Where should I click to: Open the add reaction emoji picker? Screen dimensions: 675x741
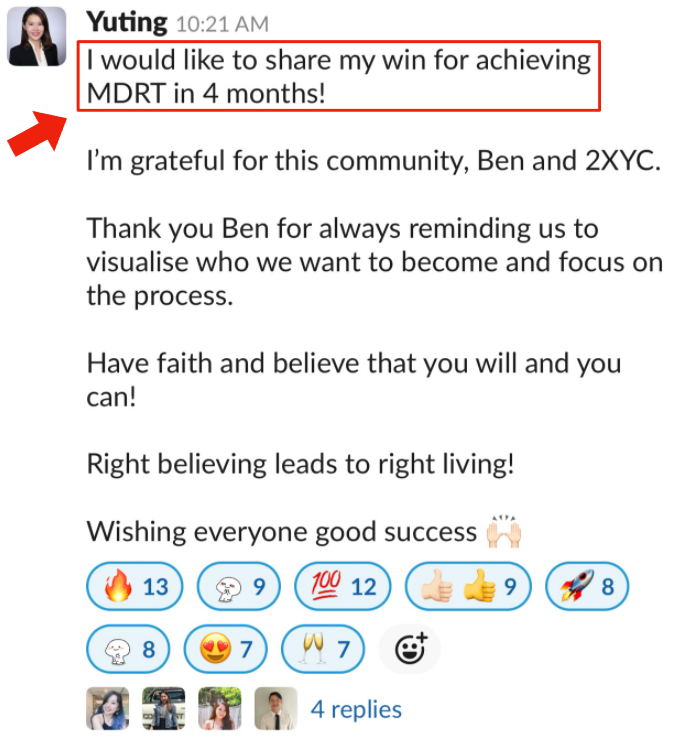410,649
